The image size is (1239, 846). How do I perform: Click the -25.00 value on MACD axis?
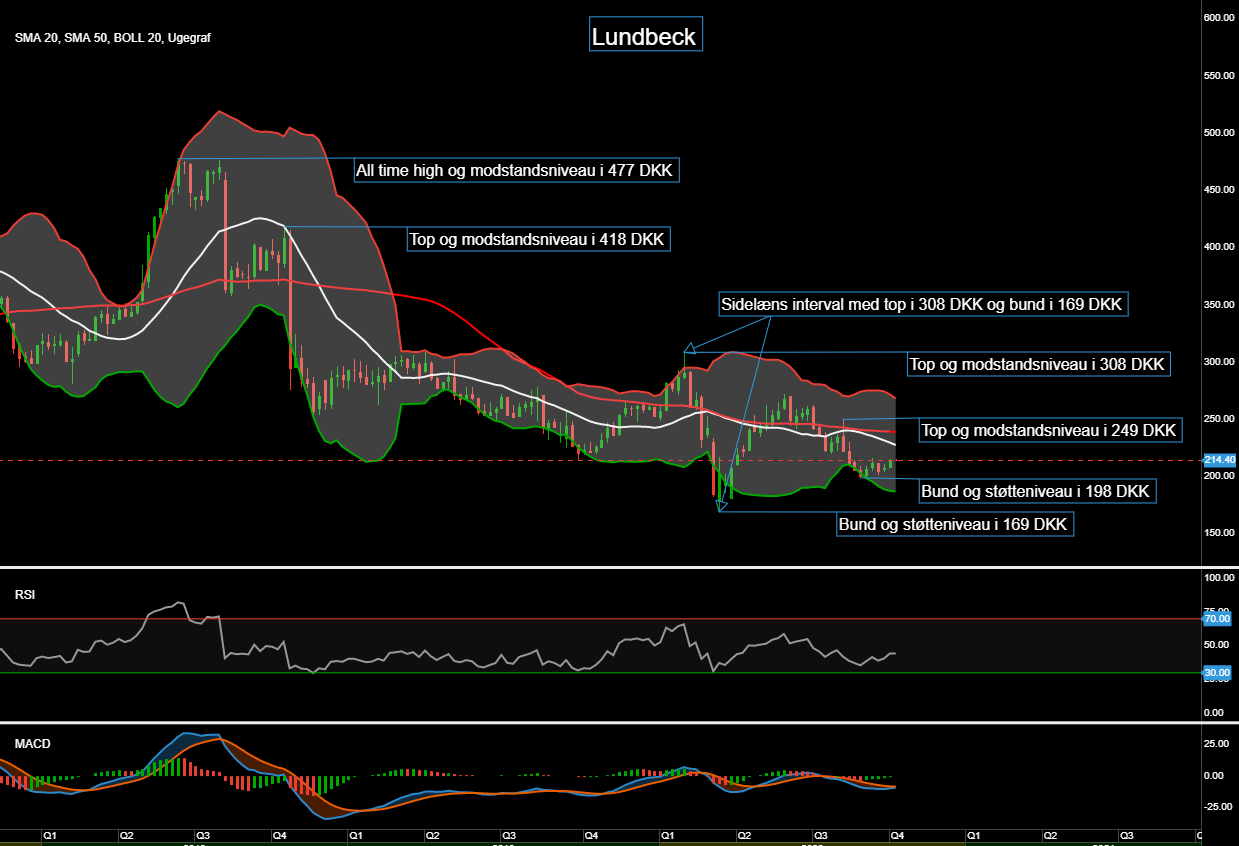1217,807
